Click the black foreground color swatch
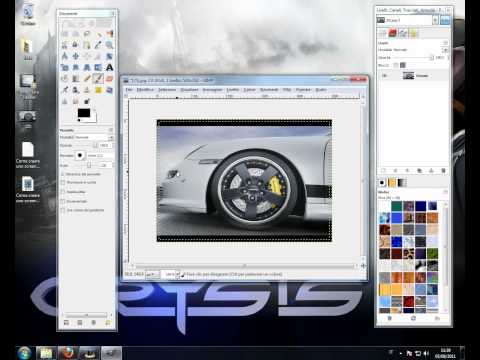 [84, 113]
